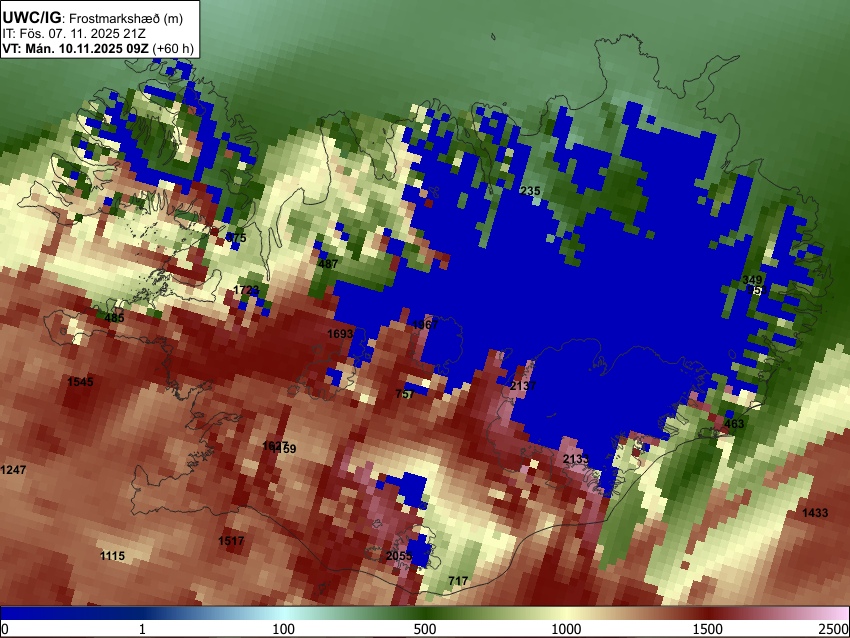The height and width of the screenshot is (638, 850).
Task: Click the map value 1967
Action: click(x=425, y=325)
